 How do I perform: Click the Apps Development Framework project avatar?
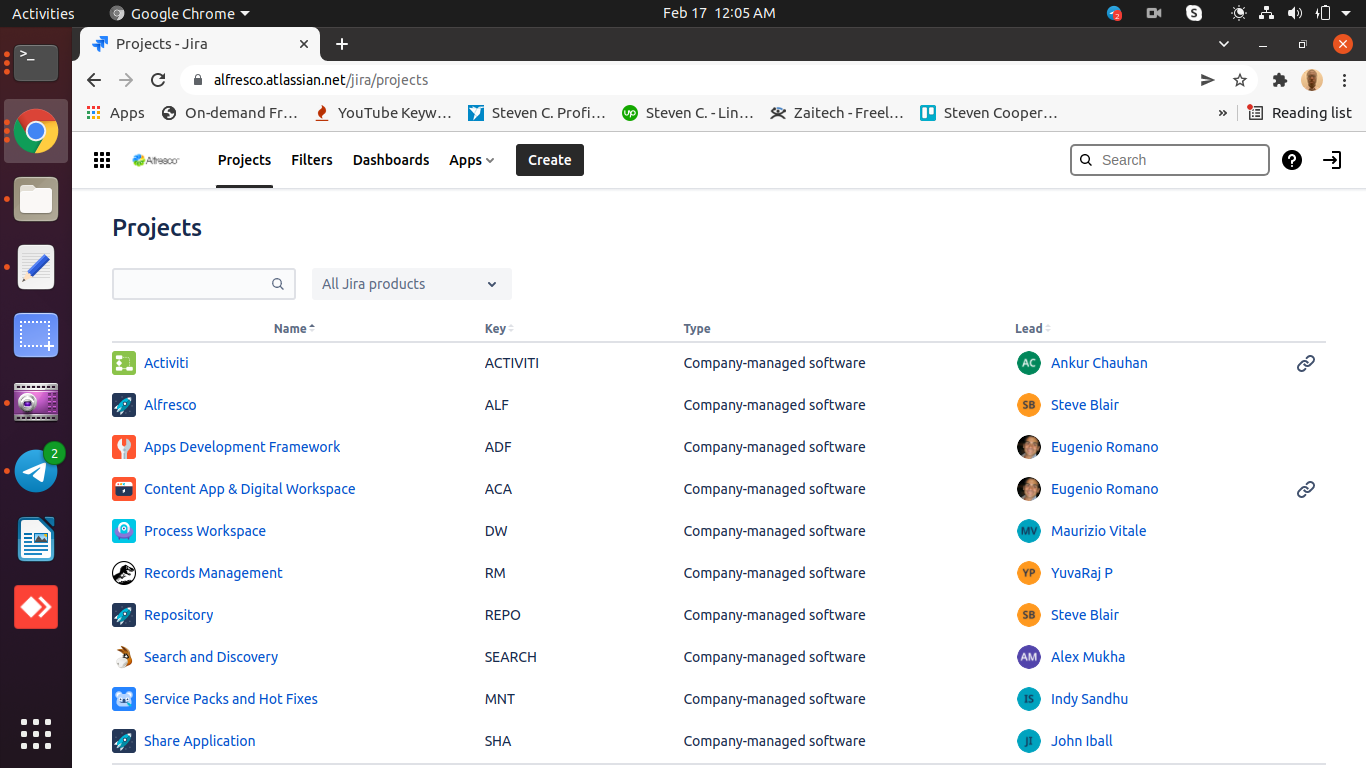click(124, 447)
